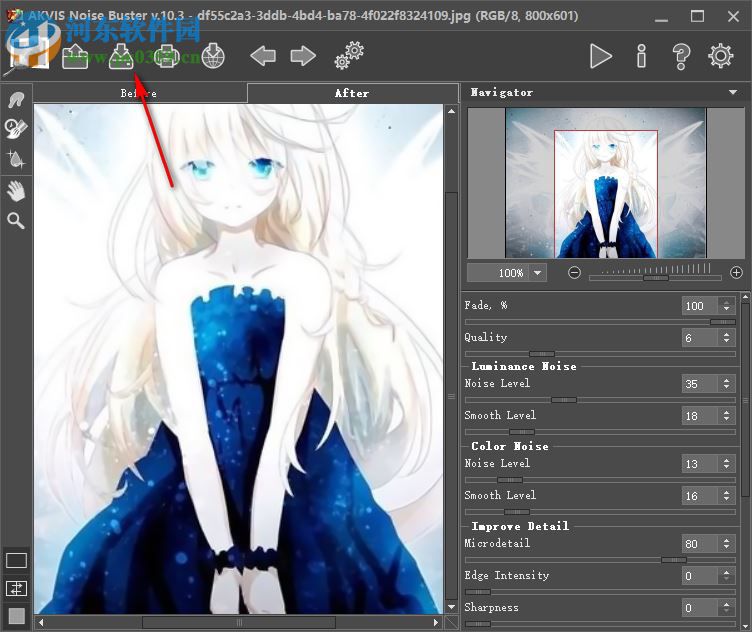Collapse the Navigator panel using its arrow
The height and width of the screenshot is (632, 752).
click(733, 93)
